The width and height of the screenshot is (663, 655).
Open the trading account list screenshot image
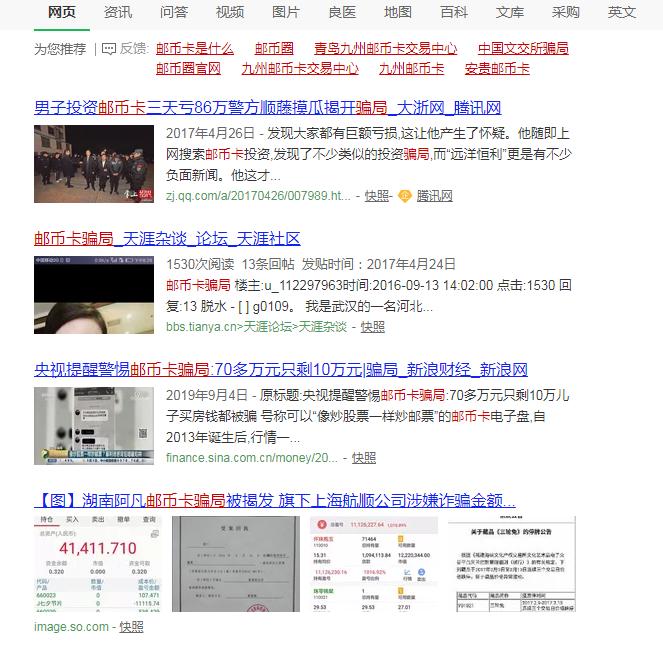(374, 564)
